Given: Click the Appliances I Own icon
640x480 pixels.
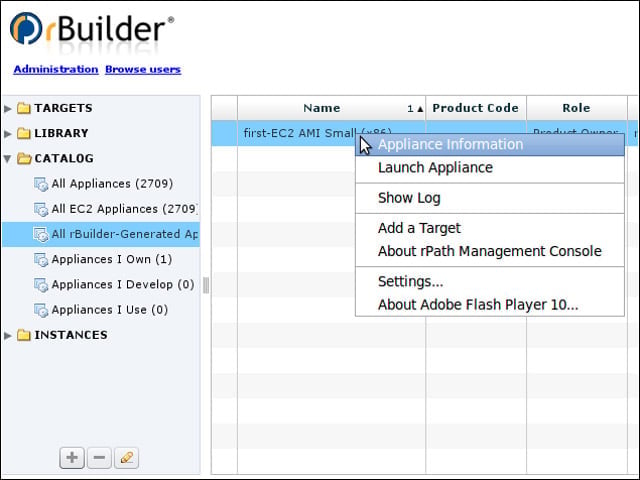Looking at the screenshot, I should [x=41, y=260].
